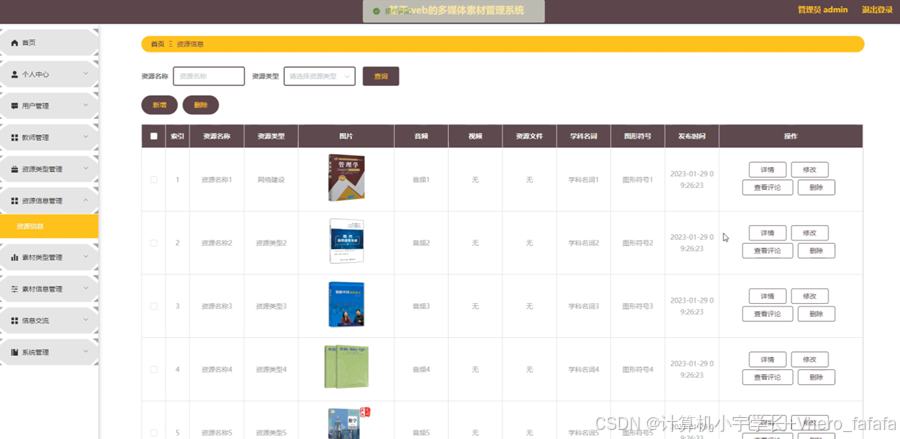Click the home icon beside 首页 in sidebar

pyautogui.click(x=15, y=43)
